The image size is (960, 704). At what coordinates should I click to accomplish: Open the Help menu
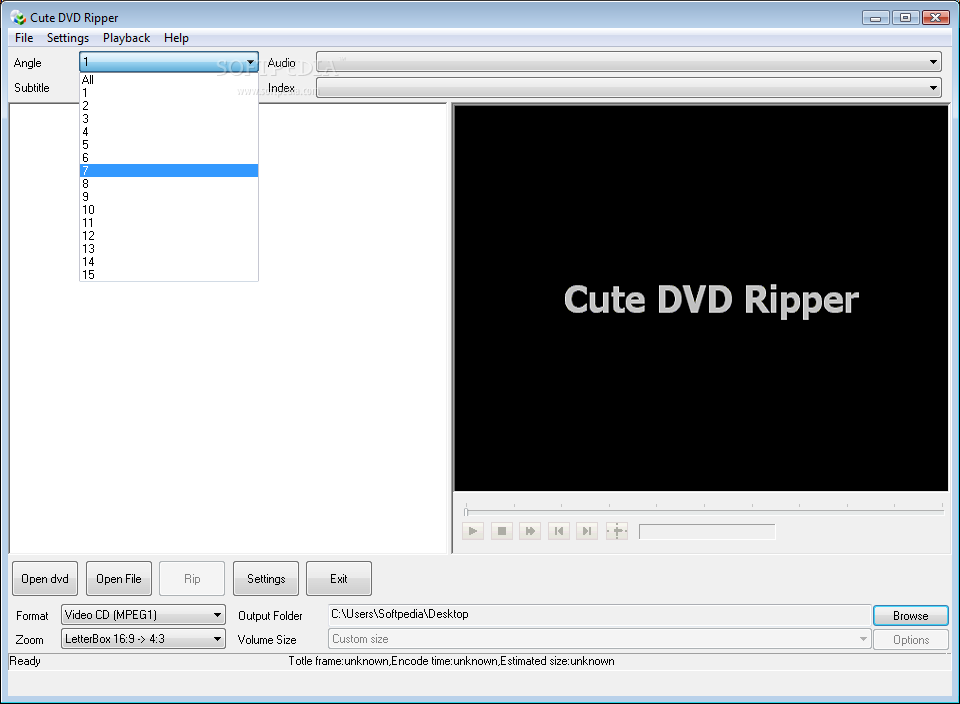tap(176, 38)
